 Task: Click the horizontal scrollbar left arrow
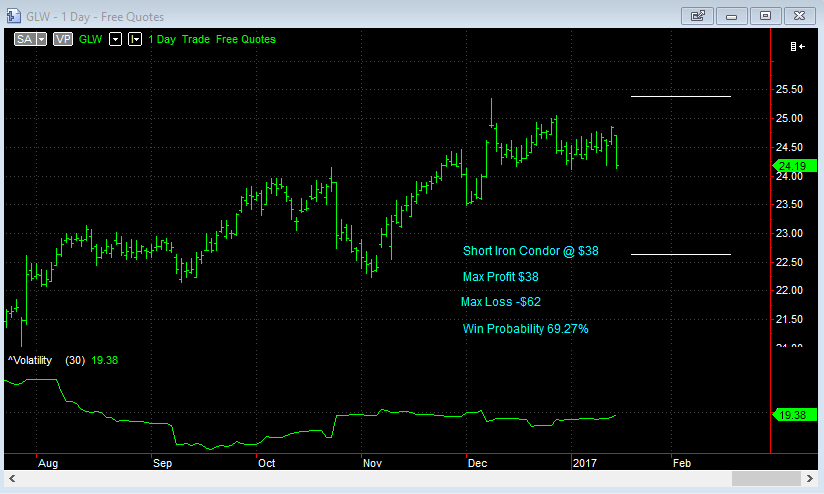pyautogui.click(x=12, y=479)
